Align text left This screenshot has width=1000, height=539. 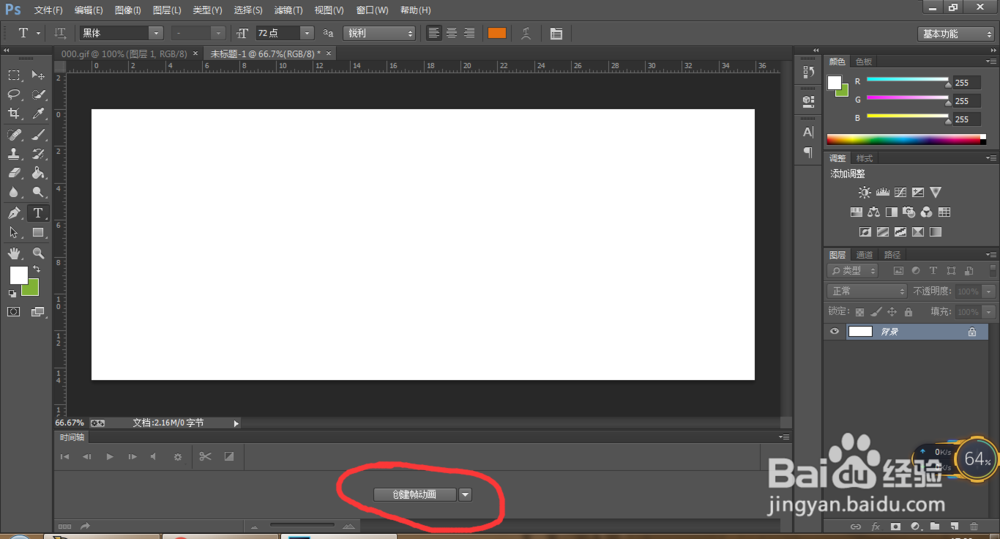[x=434, y=33]
